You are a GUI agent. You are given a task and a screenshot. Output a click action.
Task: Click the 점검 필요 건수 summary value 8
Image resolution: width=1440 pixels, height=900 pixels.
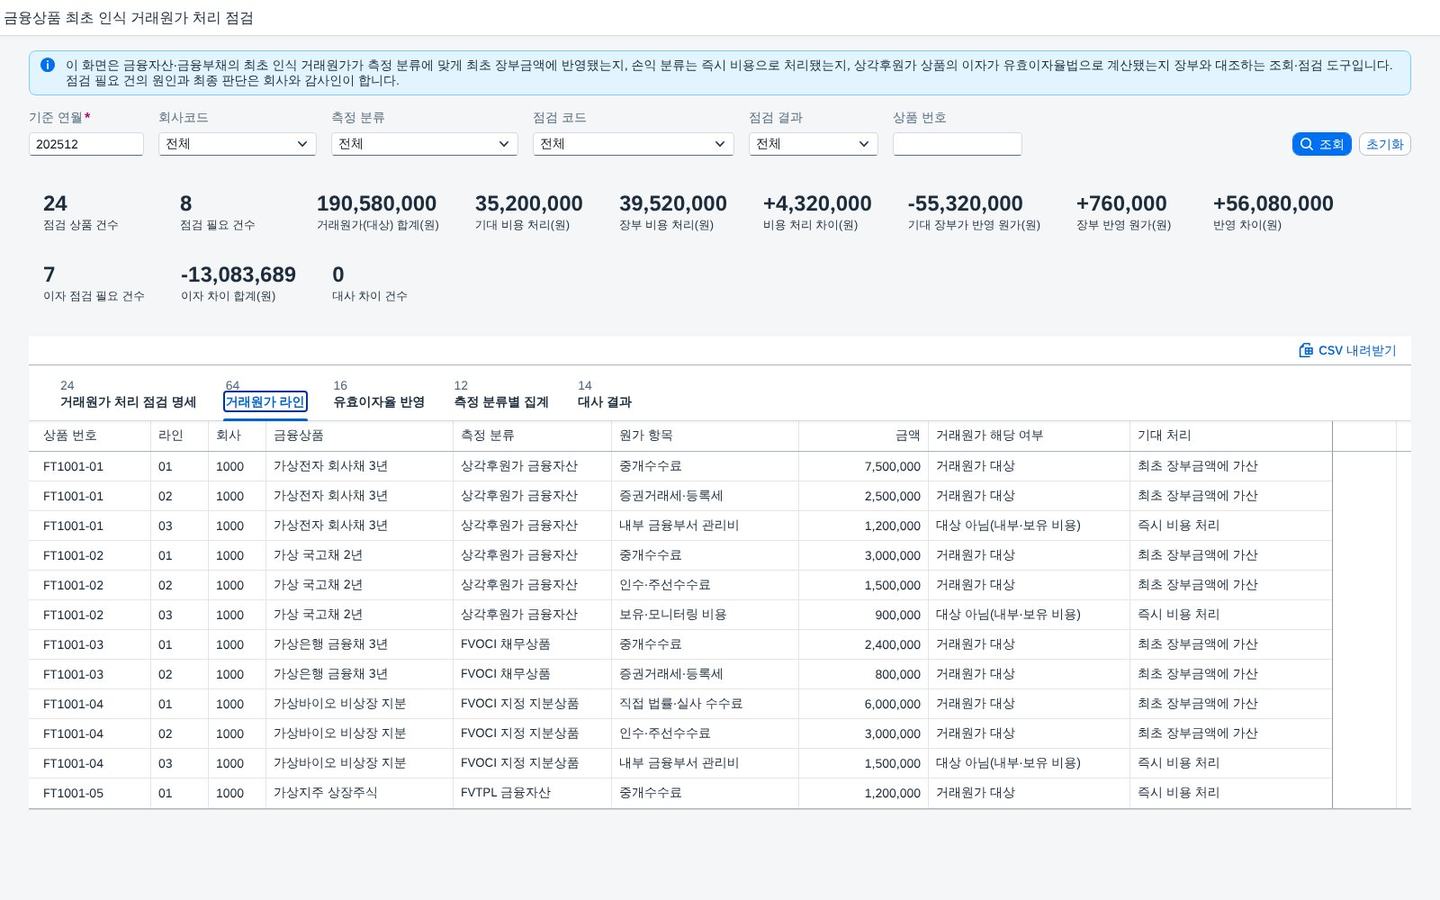186,204
